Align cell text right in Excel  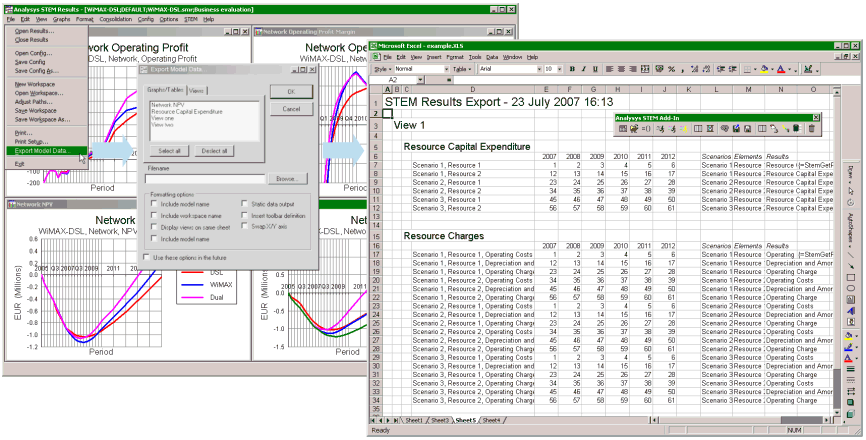click(632, 69)
